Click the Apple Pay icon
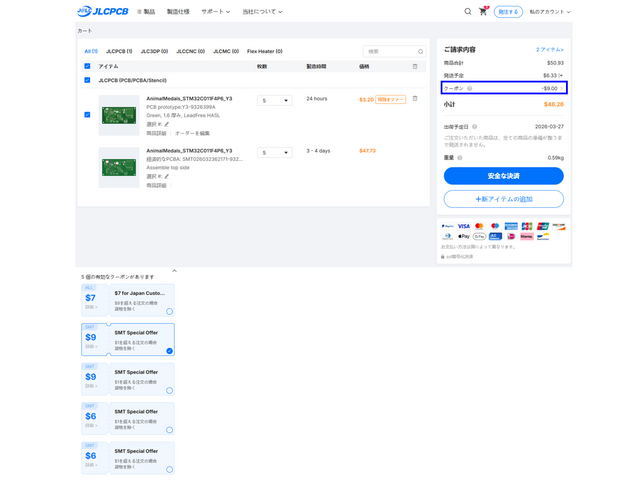The height and width of the screenshot is (480, 640). 463,236
